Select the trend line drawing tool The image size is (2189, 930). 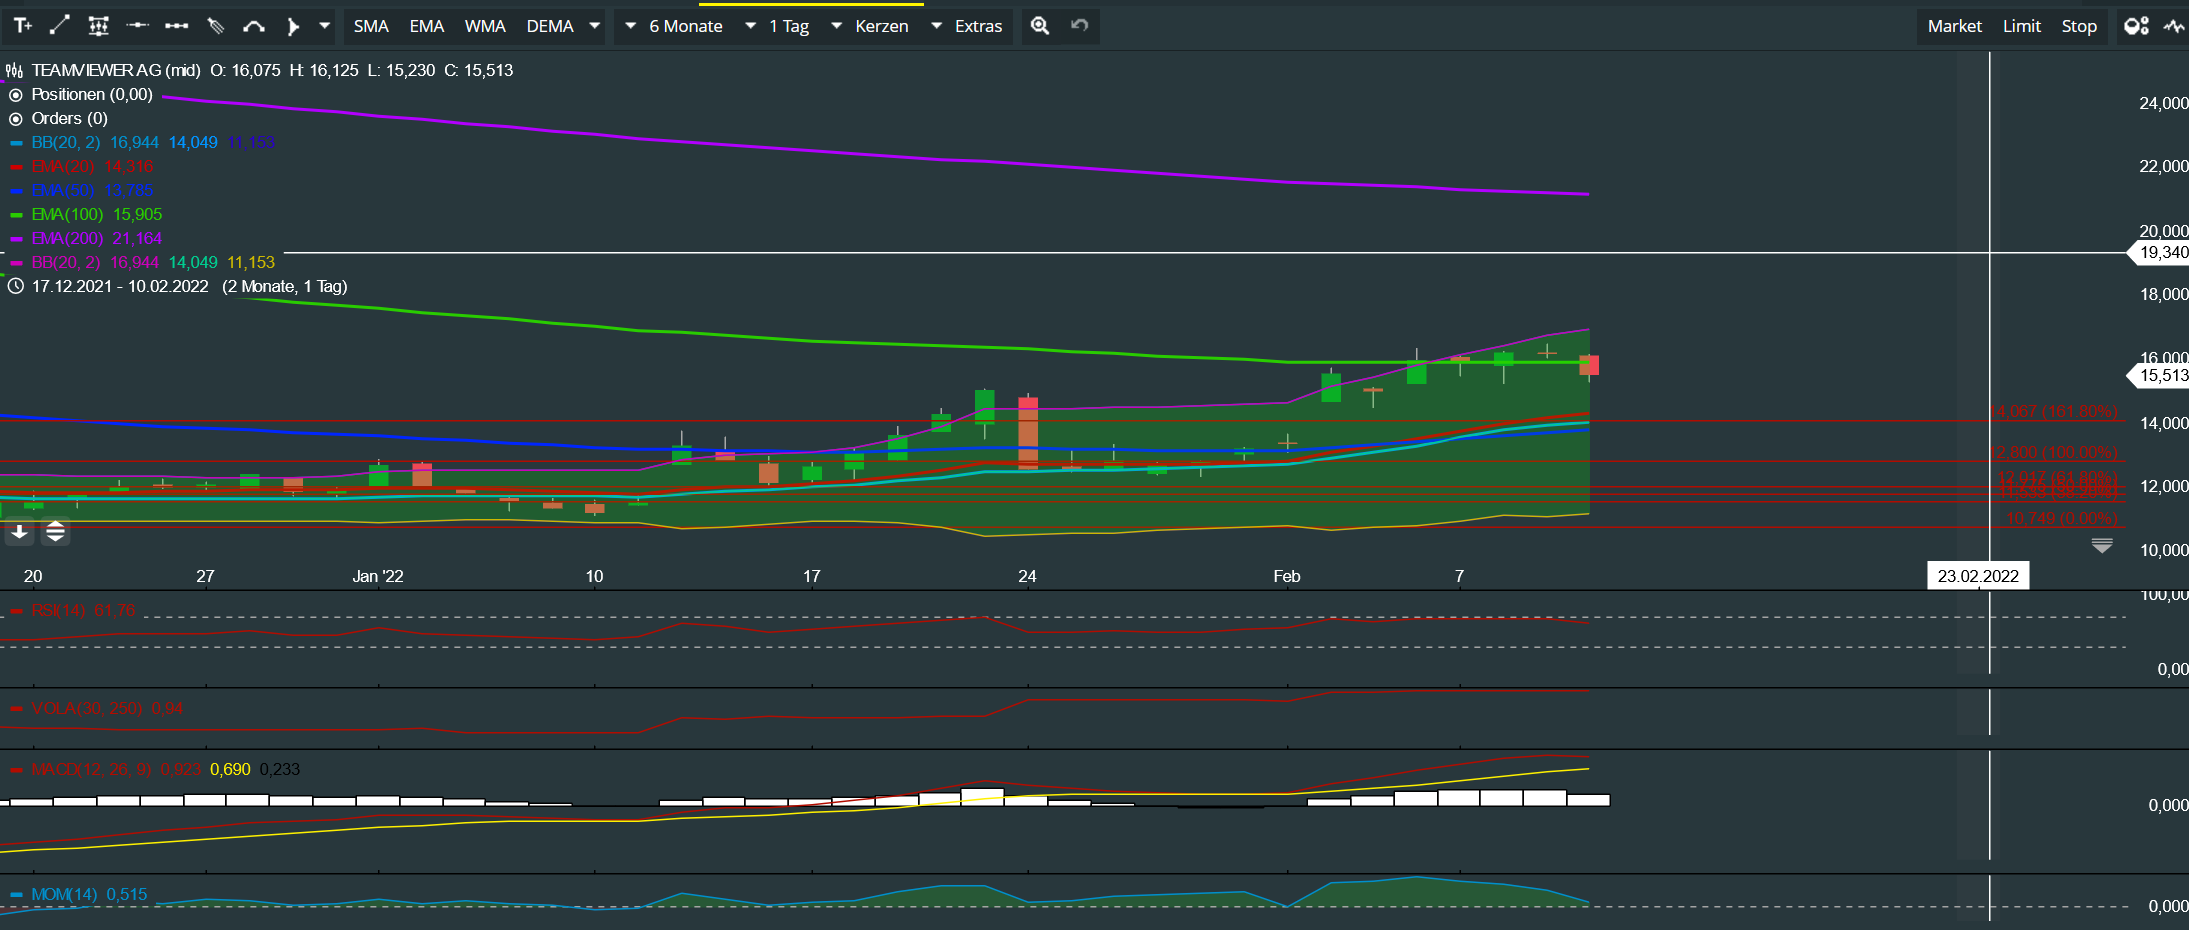[60, 26]
